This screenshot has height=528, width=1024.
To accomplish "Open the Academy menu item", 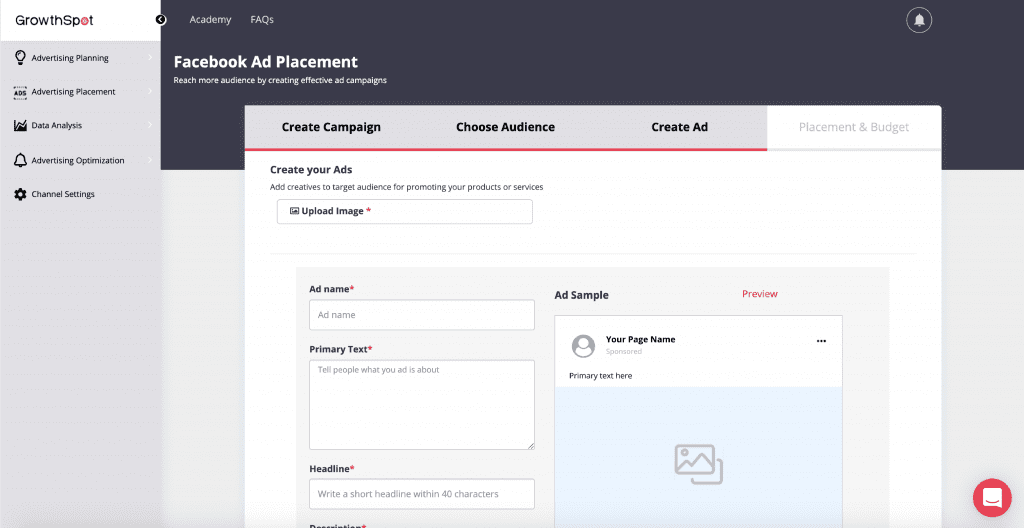I will 210,20.
